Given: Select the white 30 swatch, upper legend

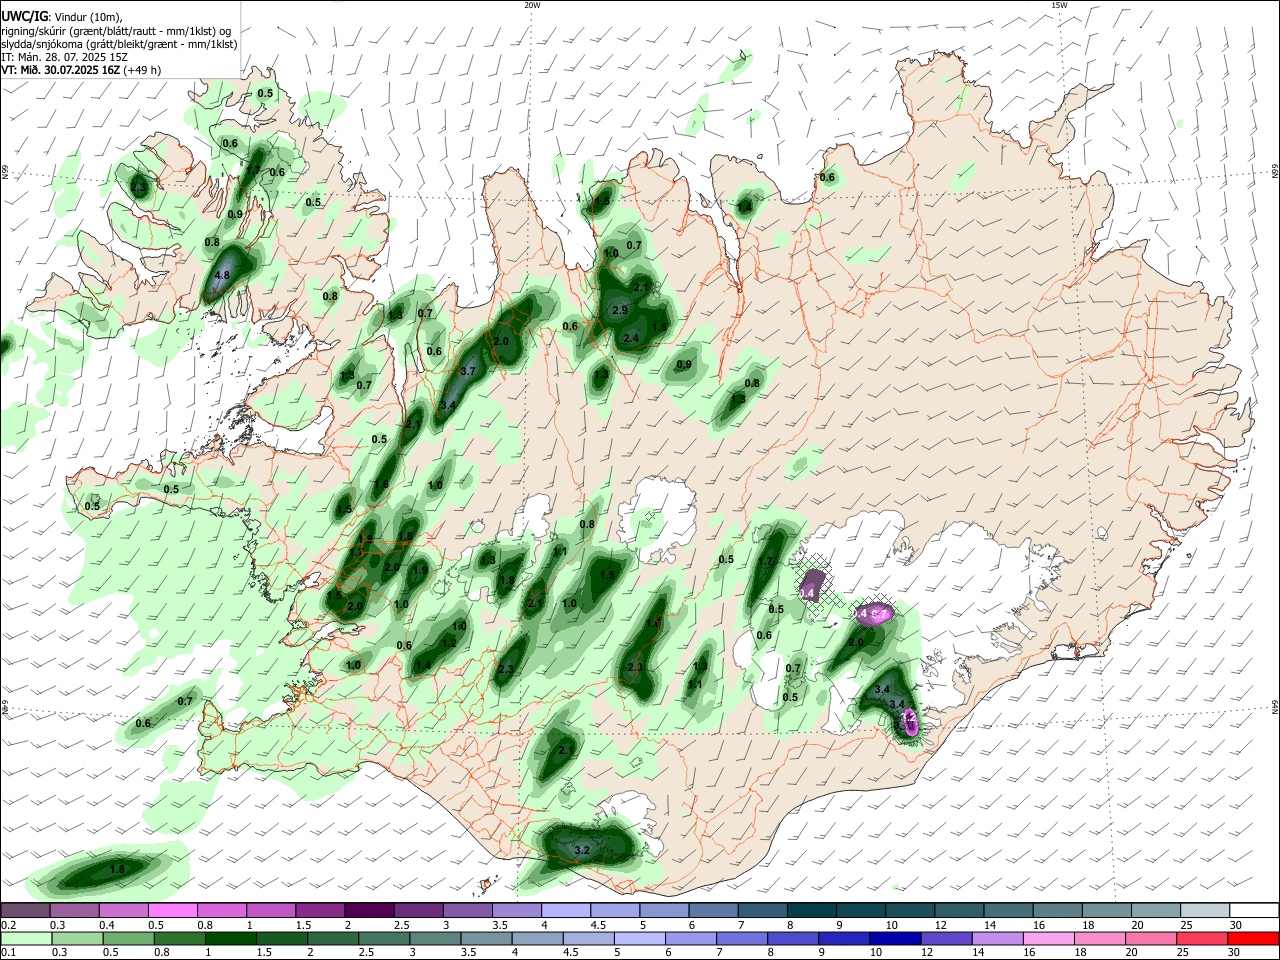Looking at the screenshot, I should pyautogui.click(x=1254, y=911).
